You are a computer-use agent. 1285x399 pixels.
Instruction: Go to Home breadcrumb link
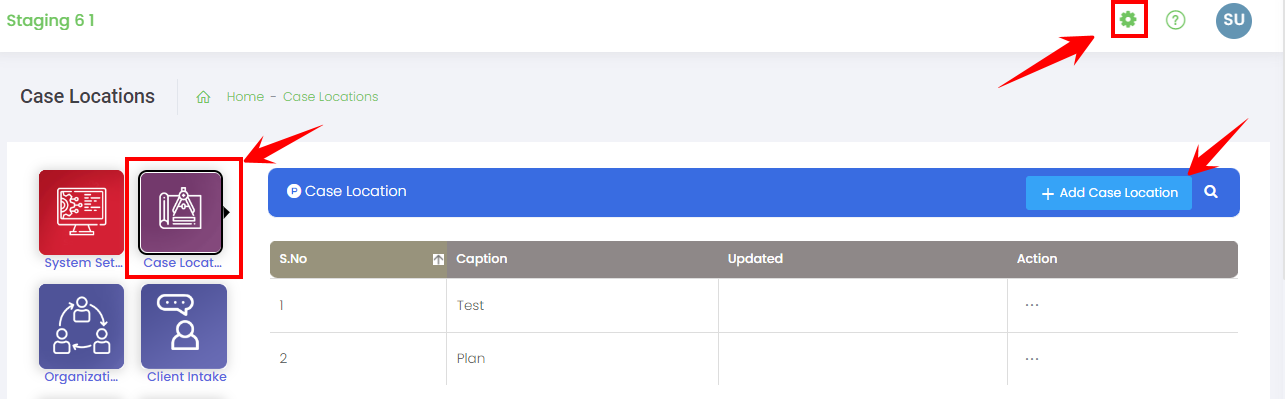click(245, 97)
